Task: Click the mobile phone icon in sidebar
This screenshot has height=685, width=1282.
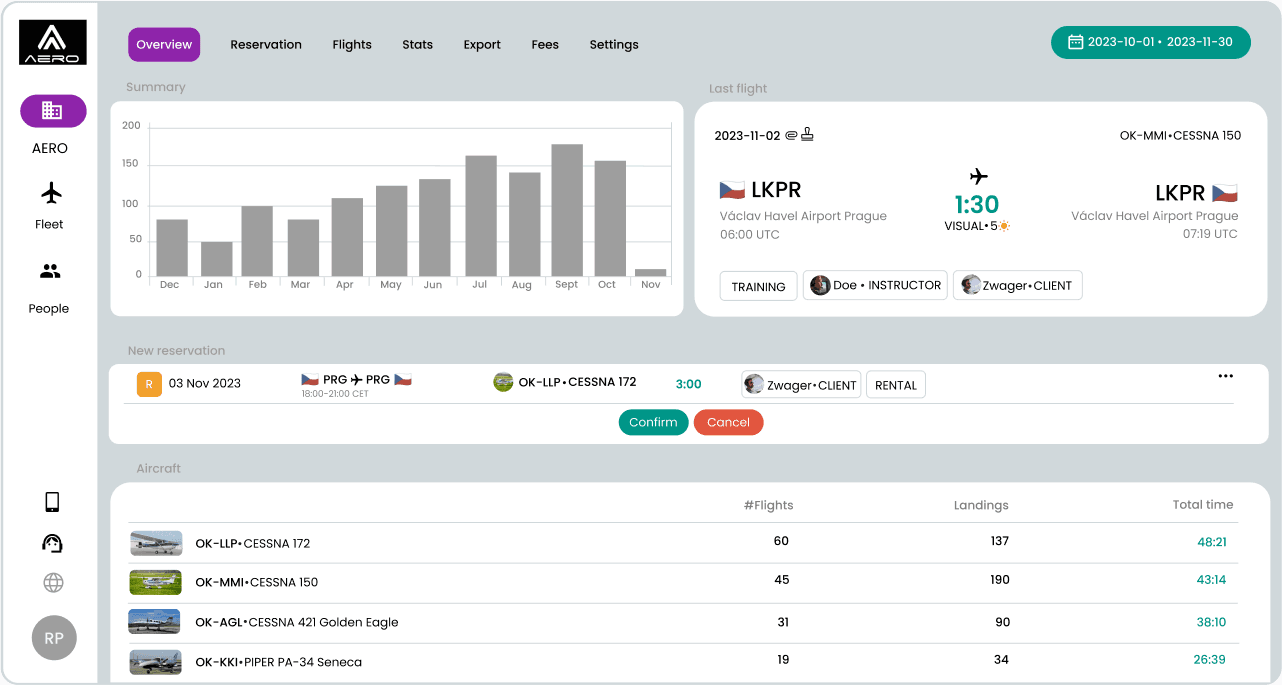Action: pyautogui.click(x=53, y=502)
